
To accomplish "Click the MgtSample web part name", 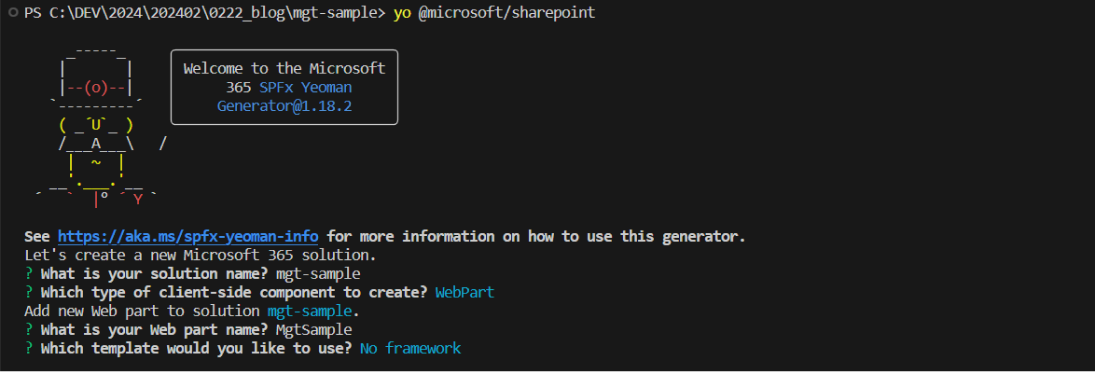I will click(314, 329).
